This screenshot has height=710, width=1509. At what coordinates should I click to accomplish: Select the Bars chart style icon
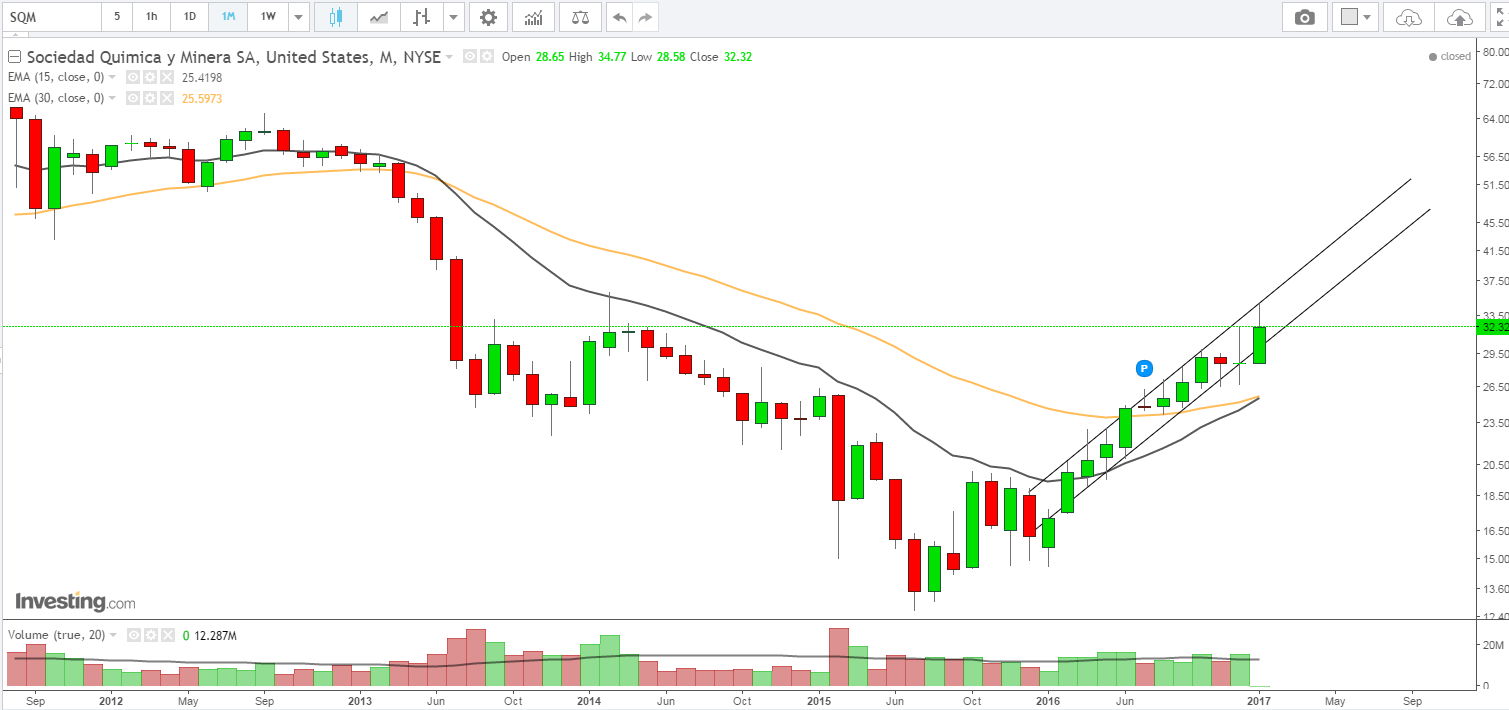pyautogui.click(x=423, y=17)
